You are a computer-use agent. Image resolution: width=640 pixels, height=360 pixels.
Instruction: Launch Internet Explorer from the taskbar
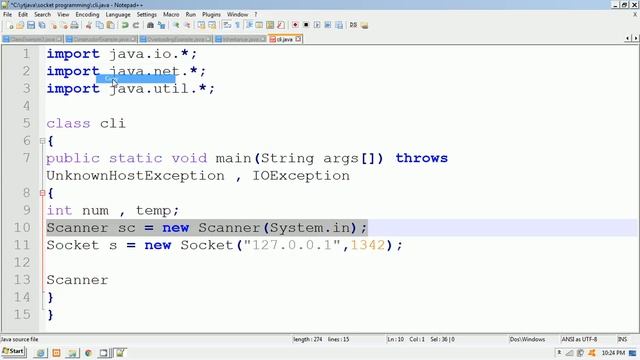click(x=41, y=353)
